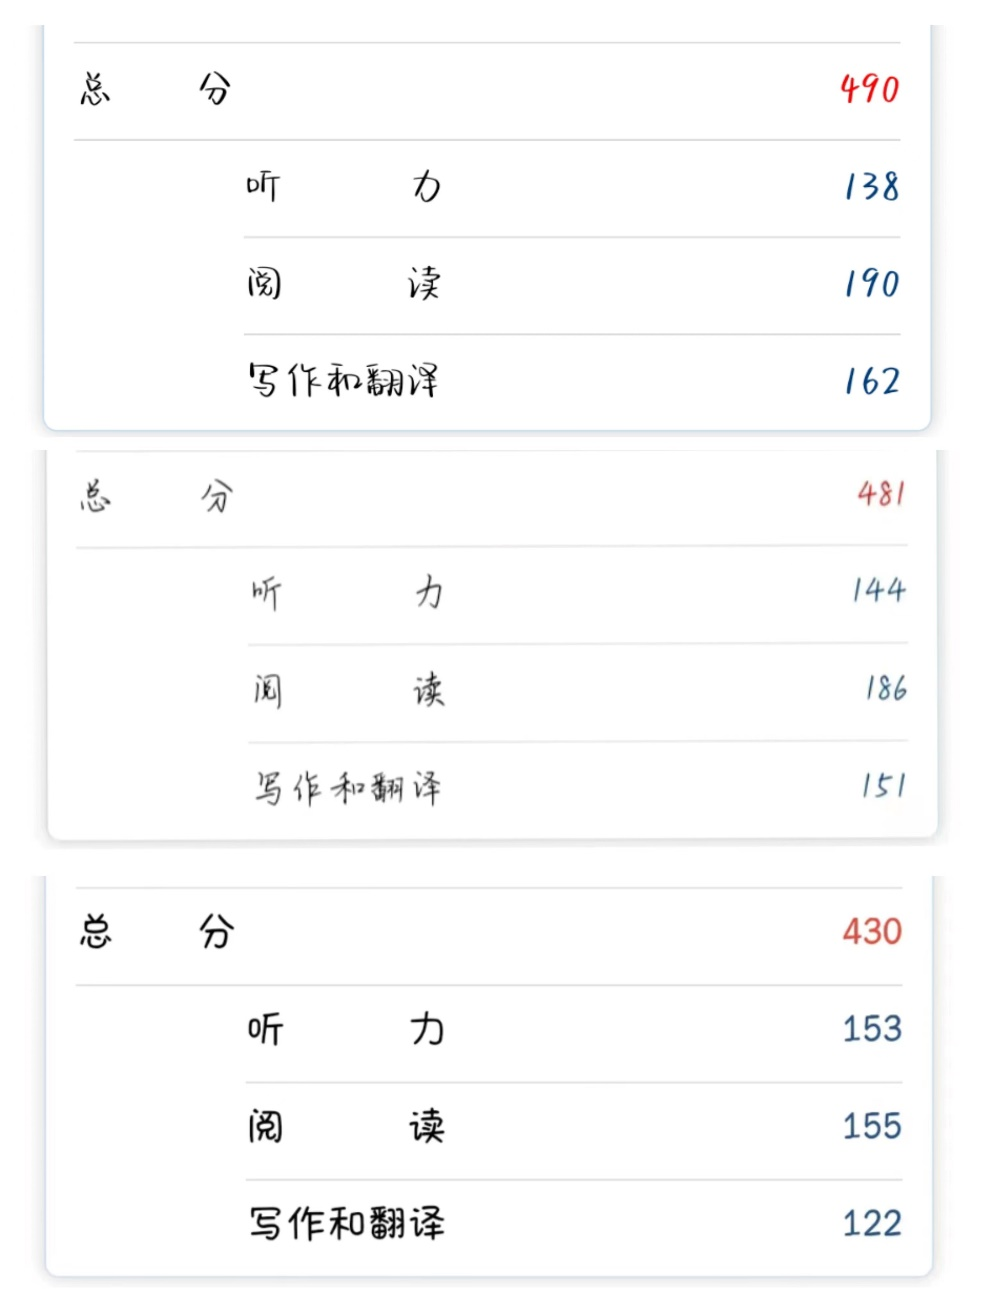The image size is (996, 1314).
Task: Select the reading score 190
Action: click(870, 284)
